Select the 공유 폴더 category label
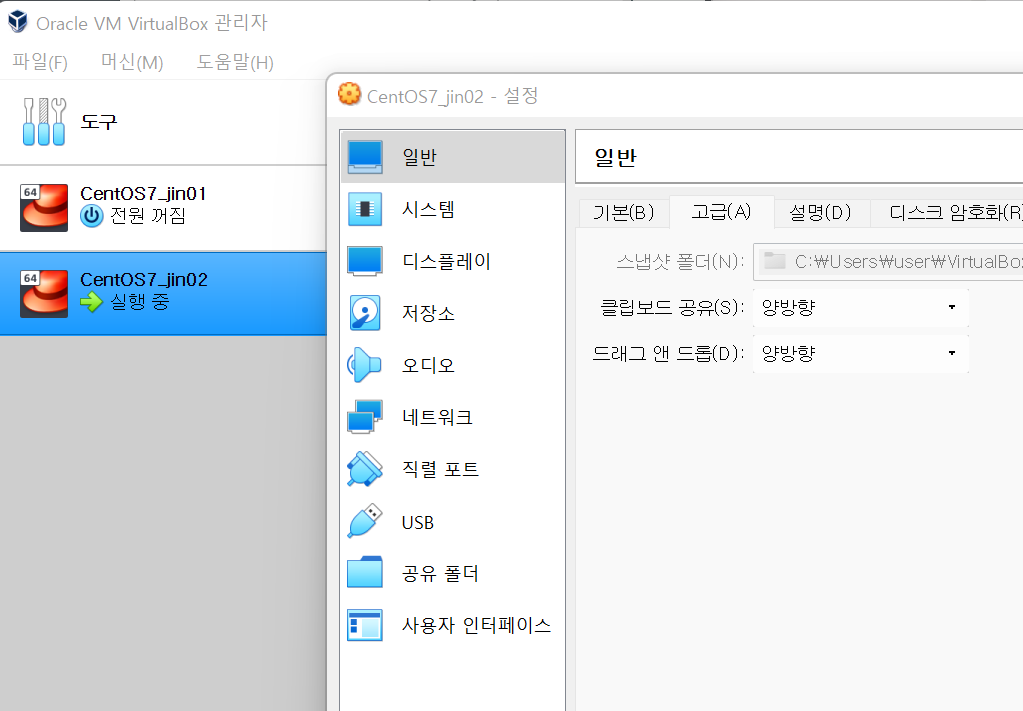 coord(440,573)
